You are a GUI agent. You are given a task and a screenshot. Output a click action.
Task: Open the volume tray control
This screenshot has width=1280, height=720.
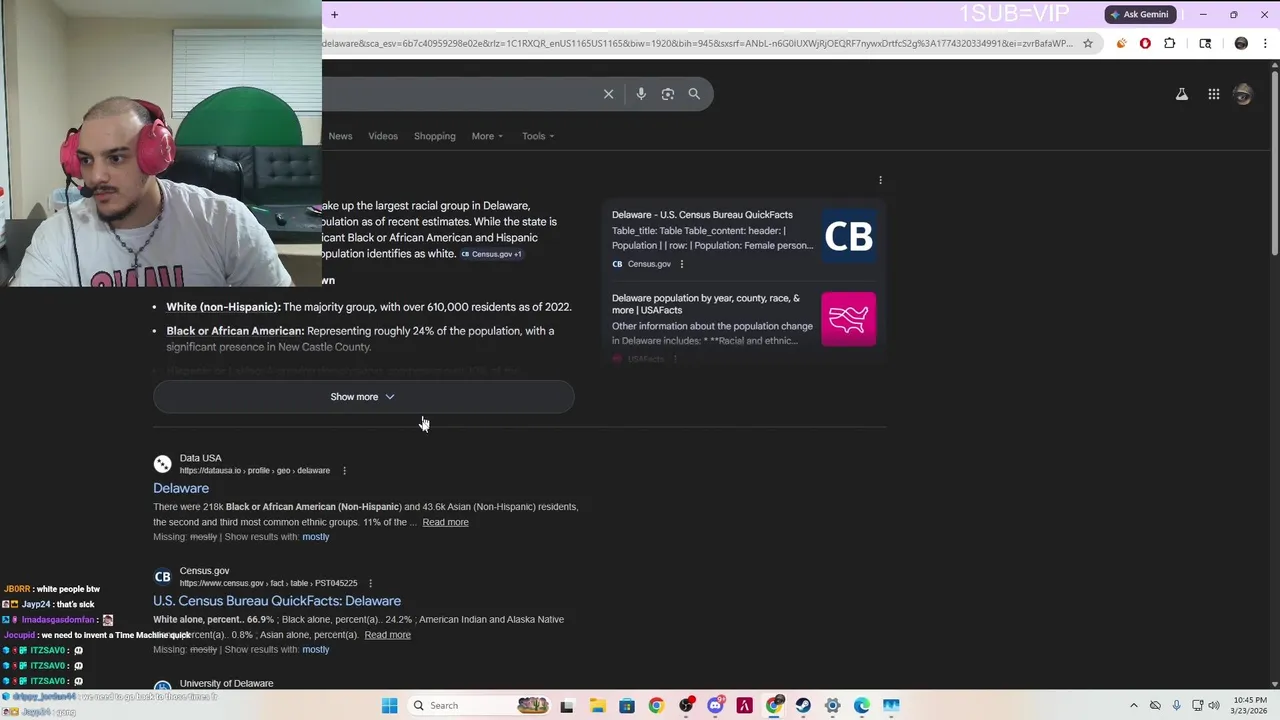[x=1214, y=706]
